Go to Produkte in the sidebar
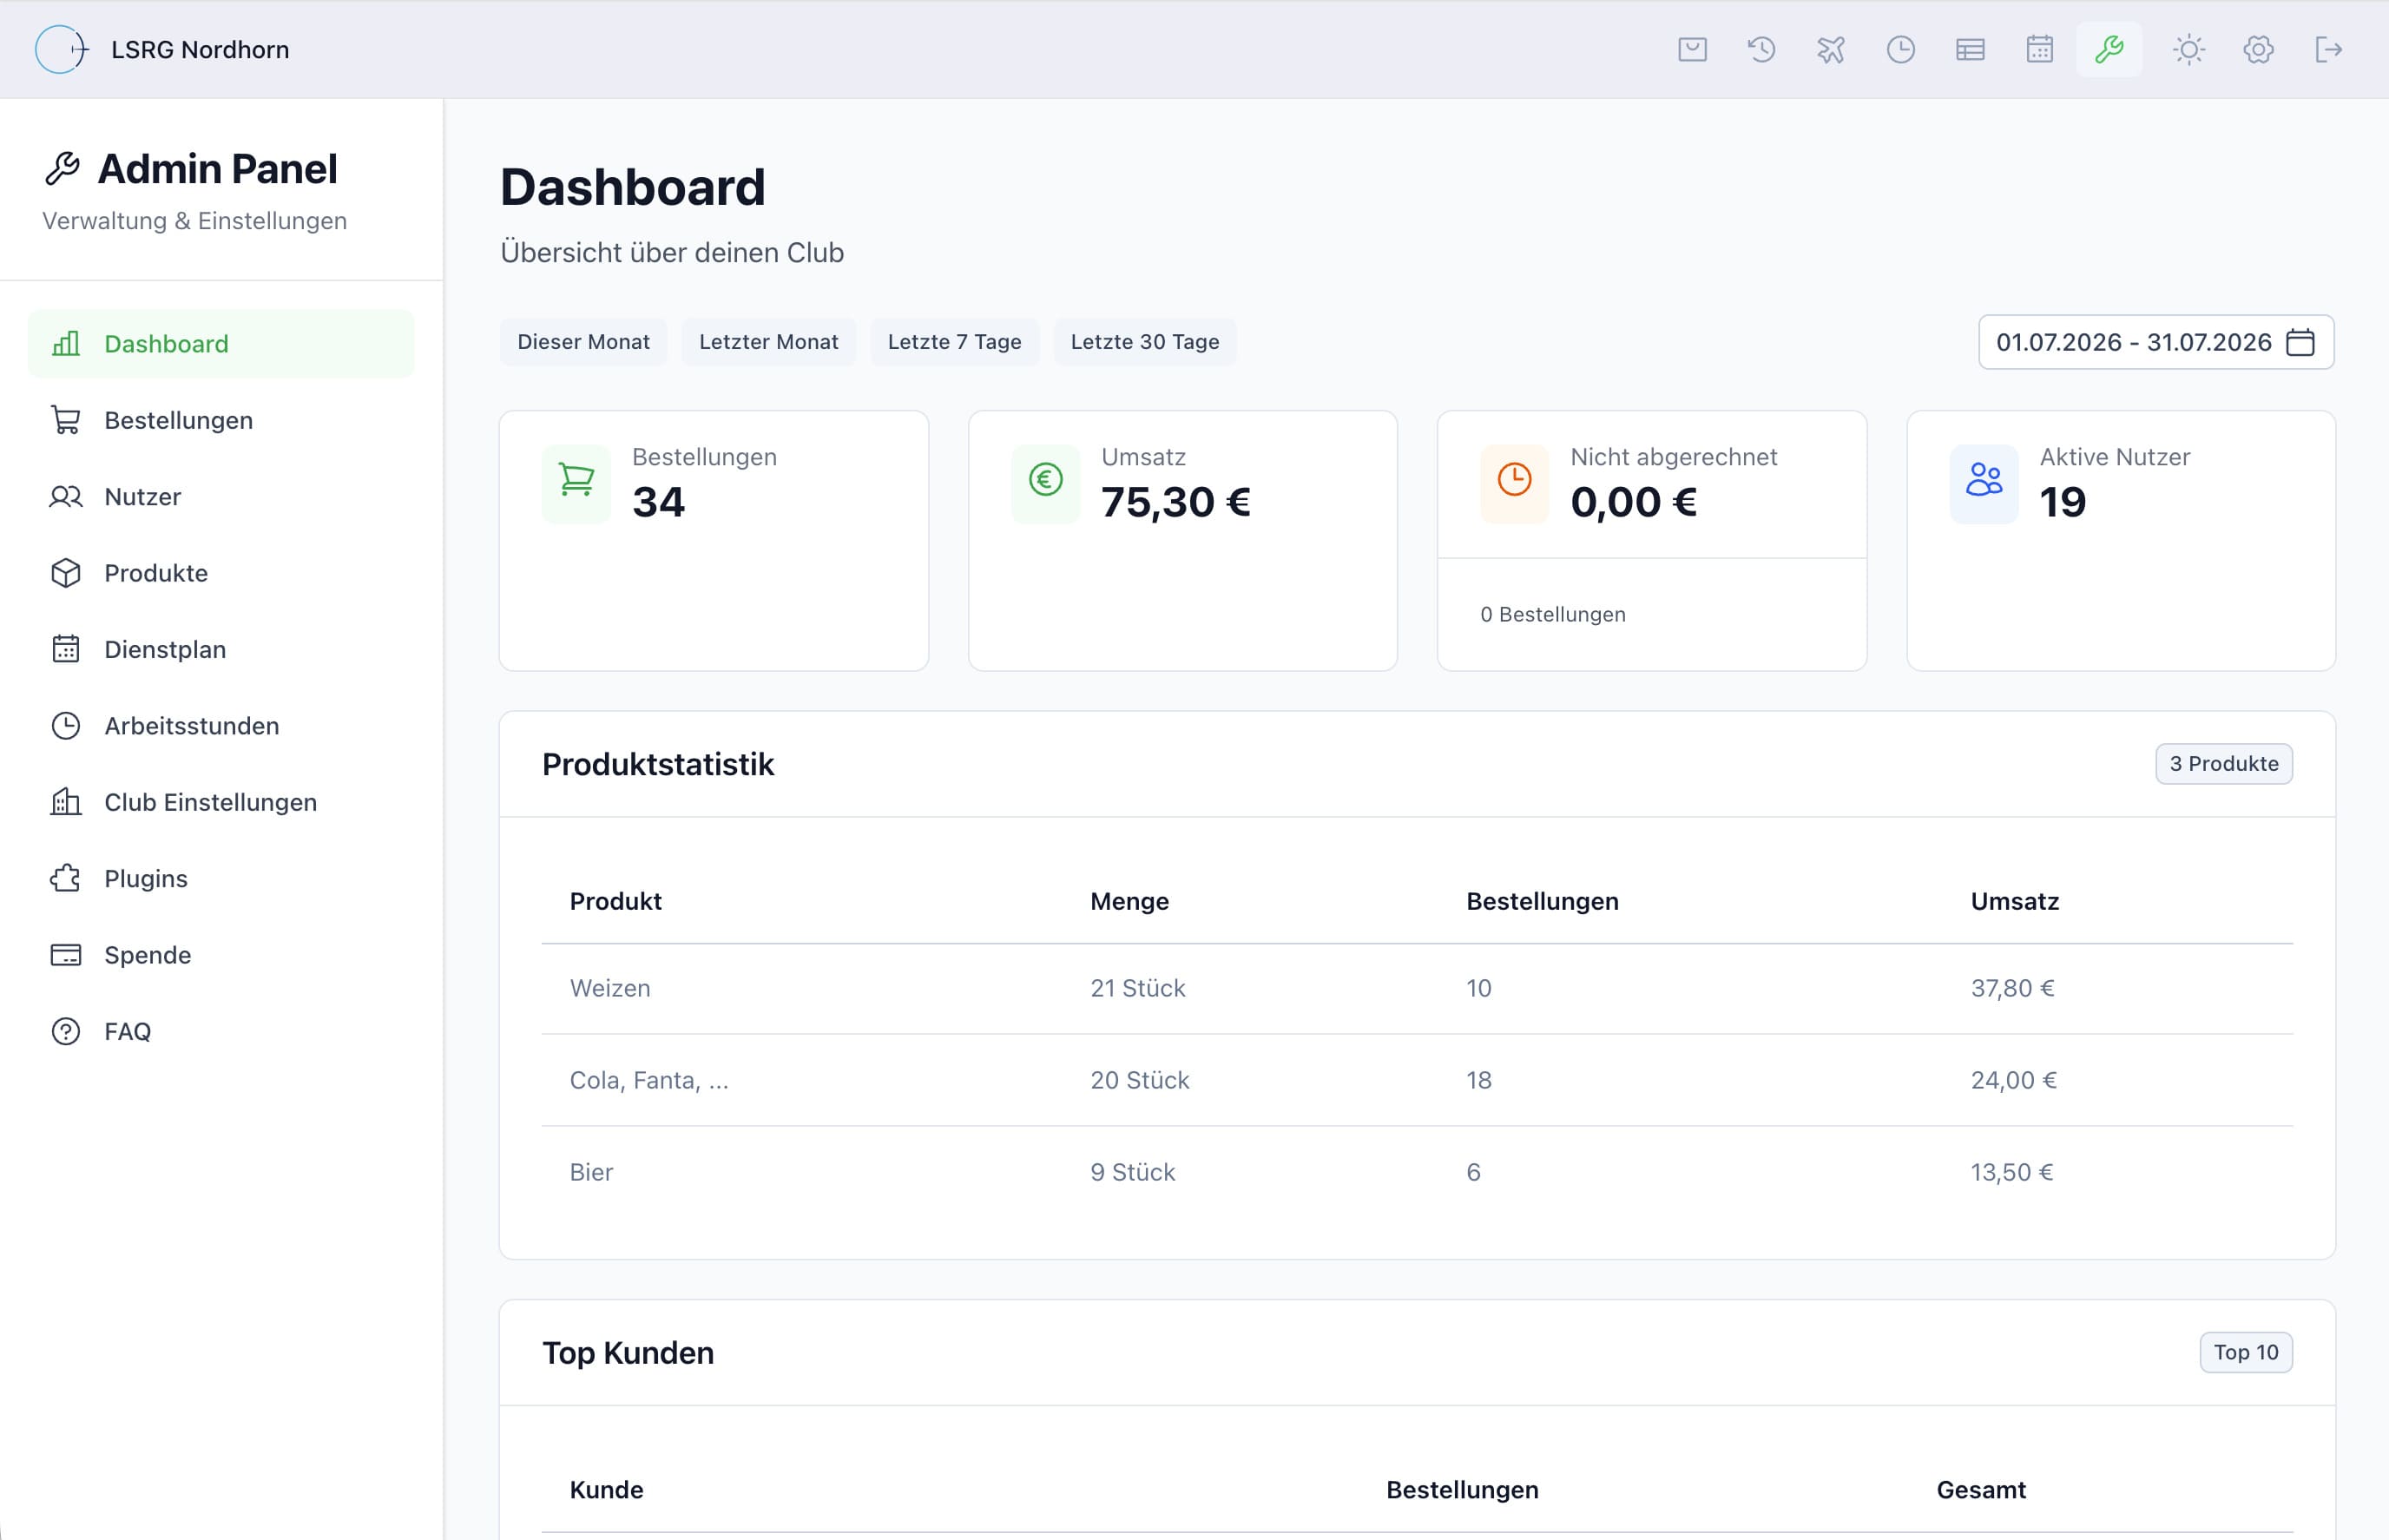This screenshot has width=2389, height=1540. (221, 573)
